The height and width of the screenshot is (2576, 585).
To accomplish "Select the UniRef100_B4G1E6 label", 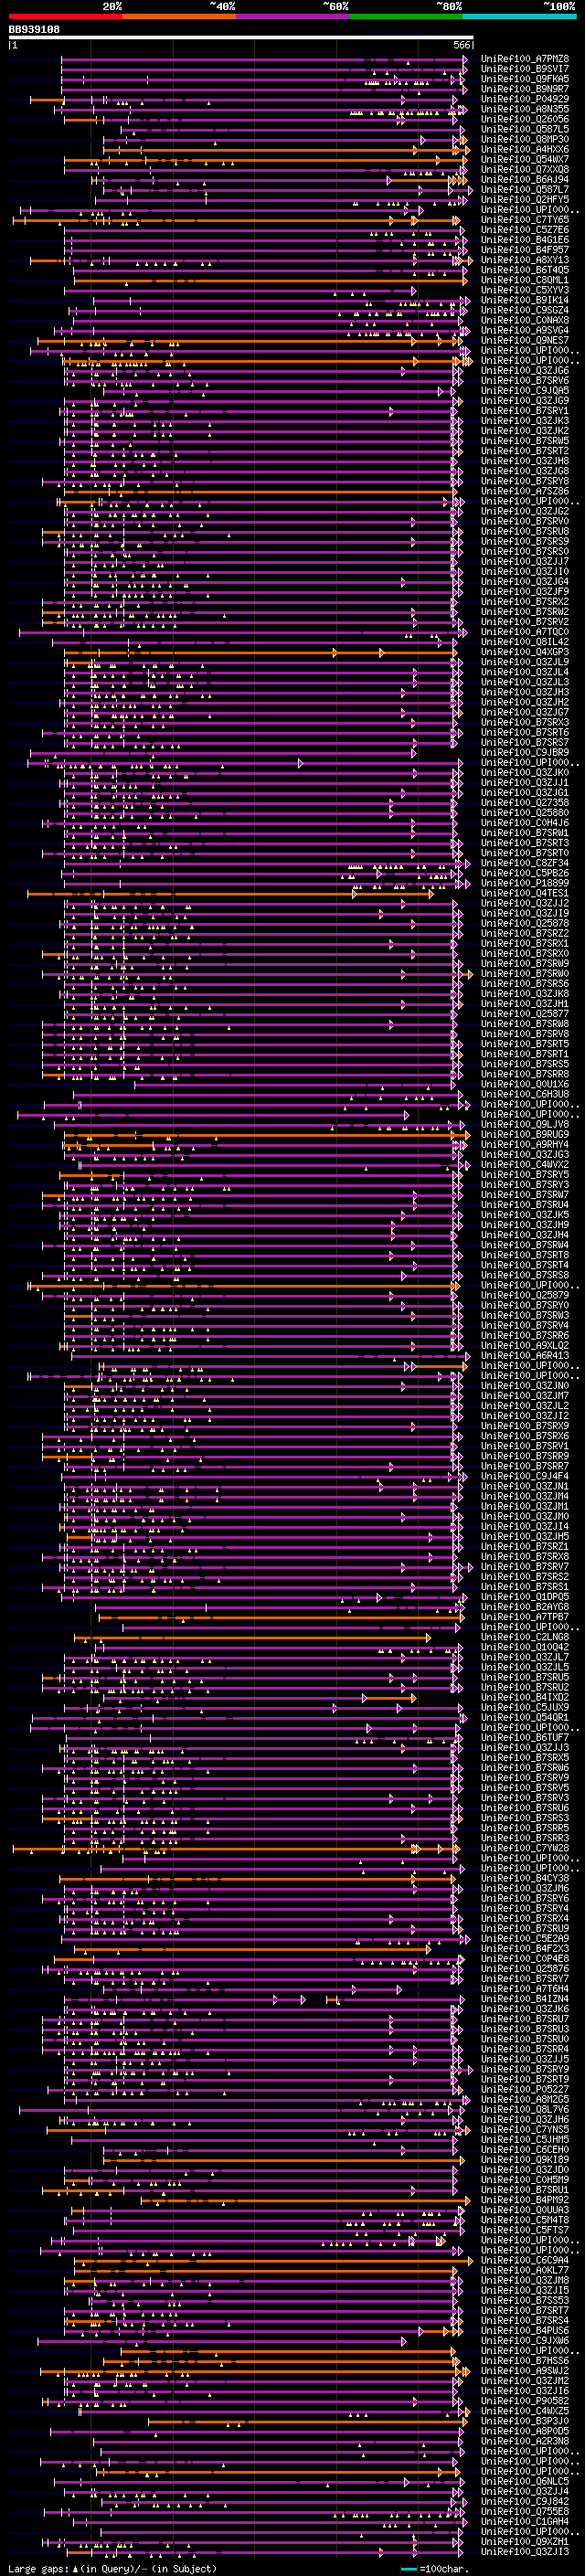I will [x=525, y=240].
